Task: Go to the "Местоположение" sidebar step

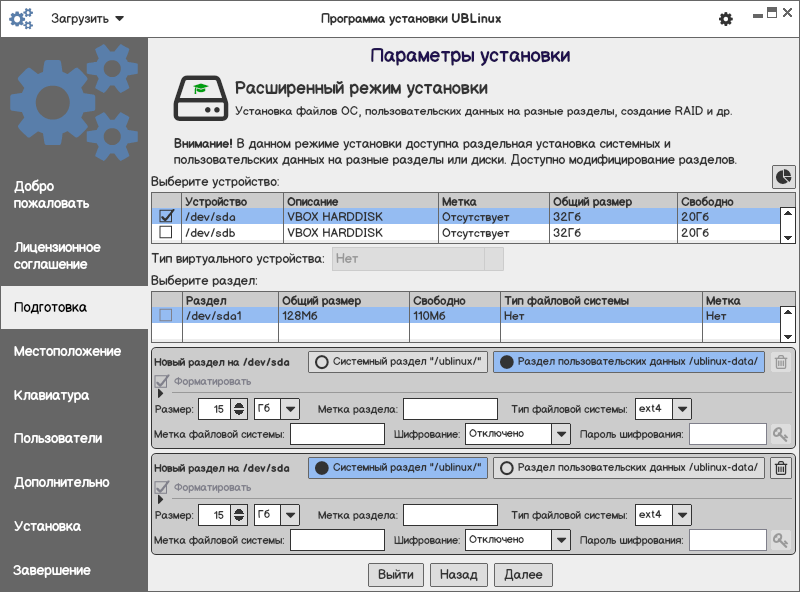Action: [x=67, y=351]
